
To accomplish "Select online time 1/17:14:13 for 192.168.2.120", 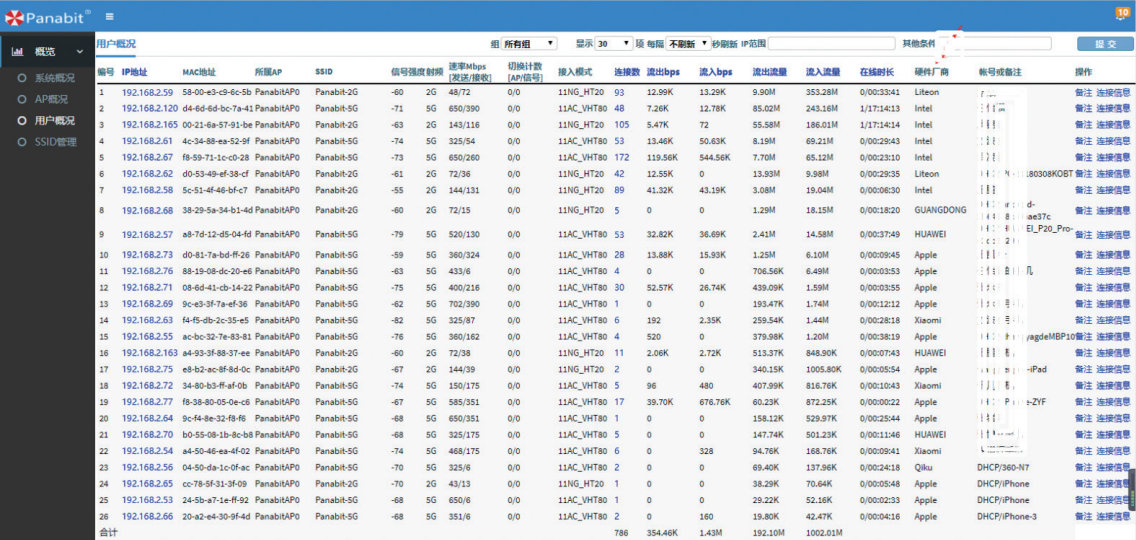I will click(x=880, y=108).
